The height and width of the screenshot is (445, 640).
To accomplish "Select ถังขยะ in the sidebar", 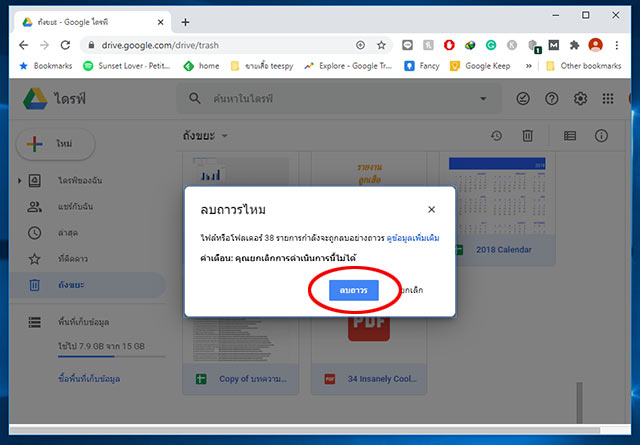I will pos(88,285).
